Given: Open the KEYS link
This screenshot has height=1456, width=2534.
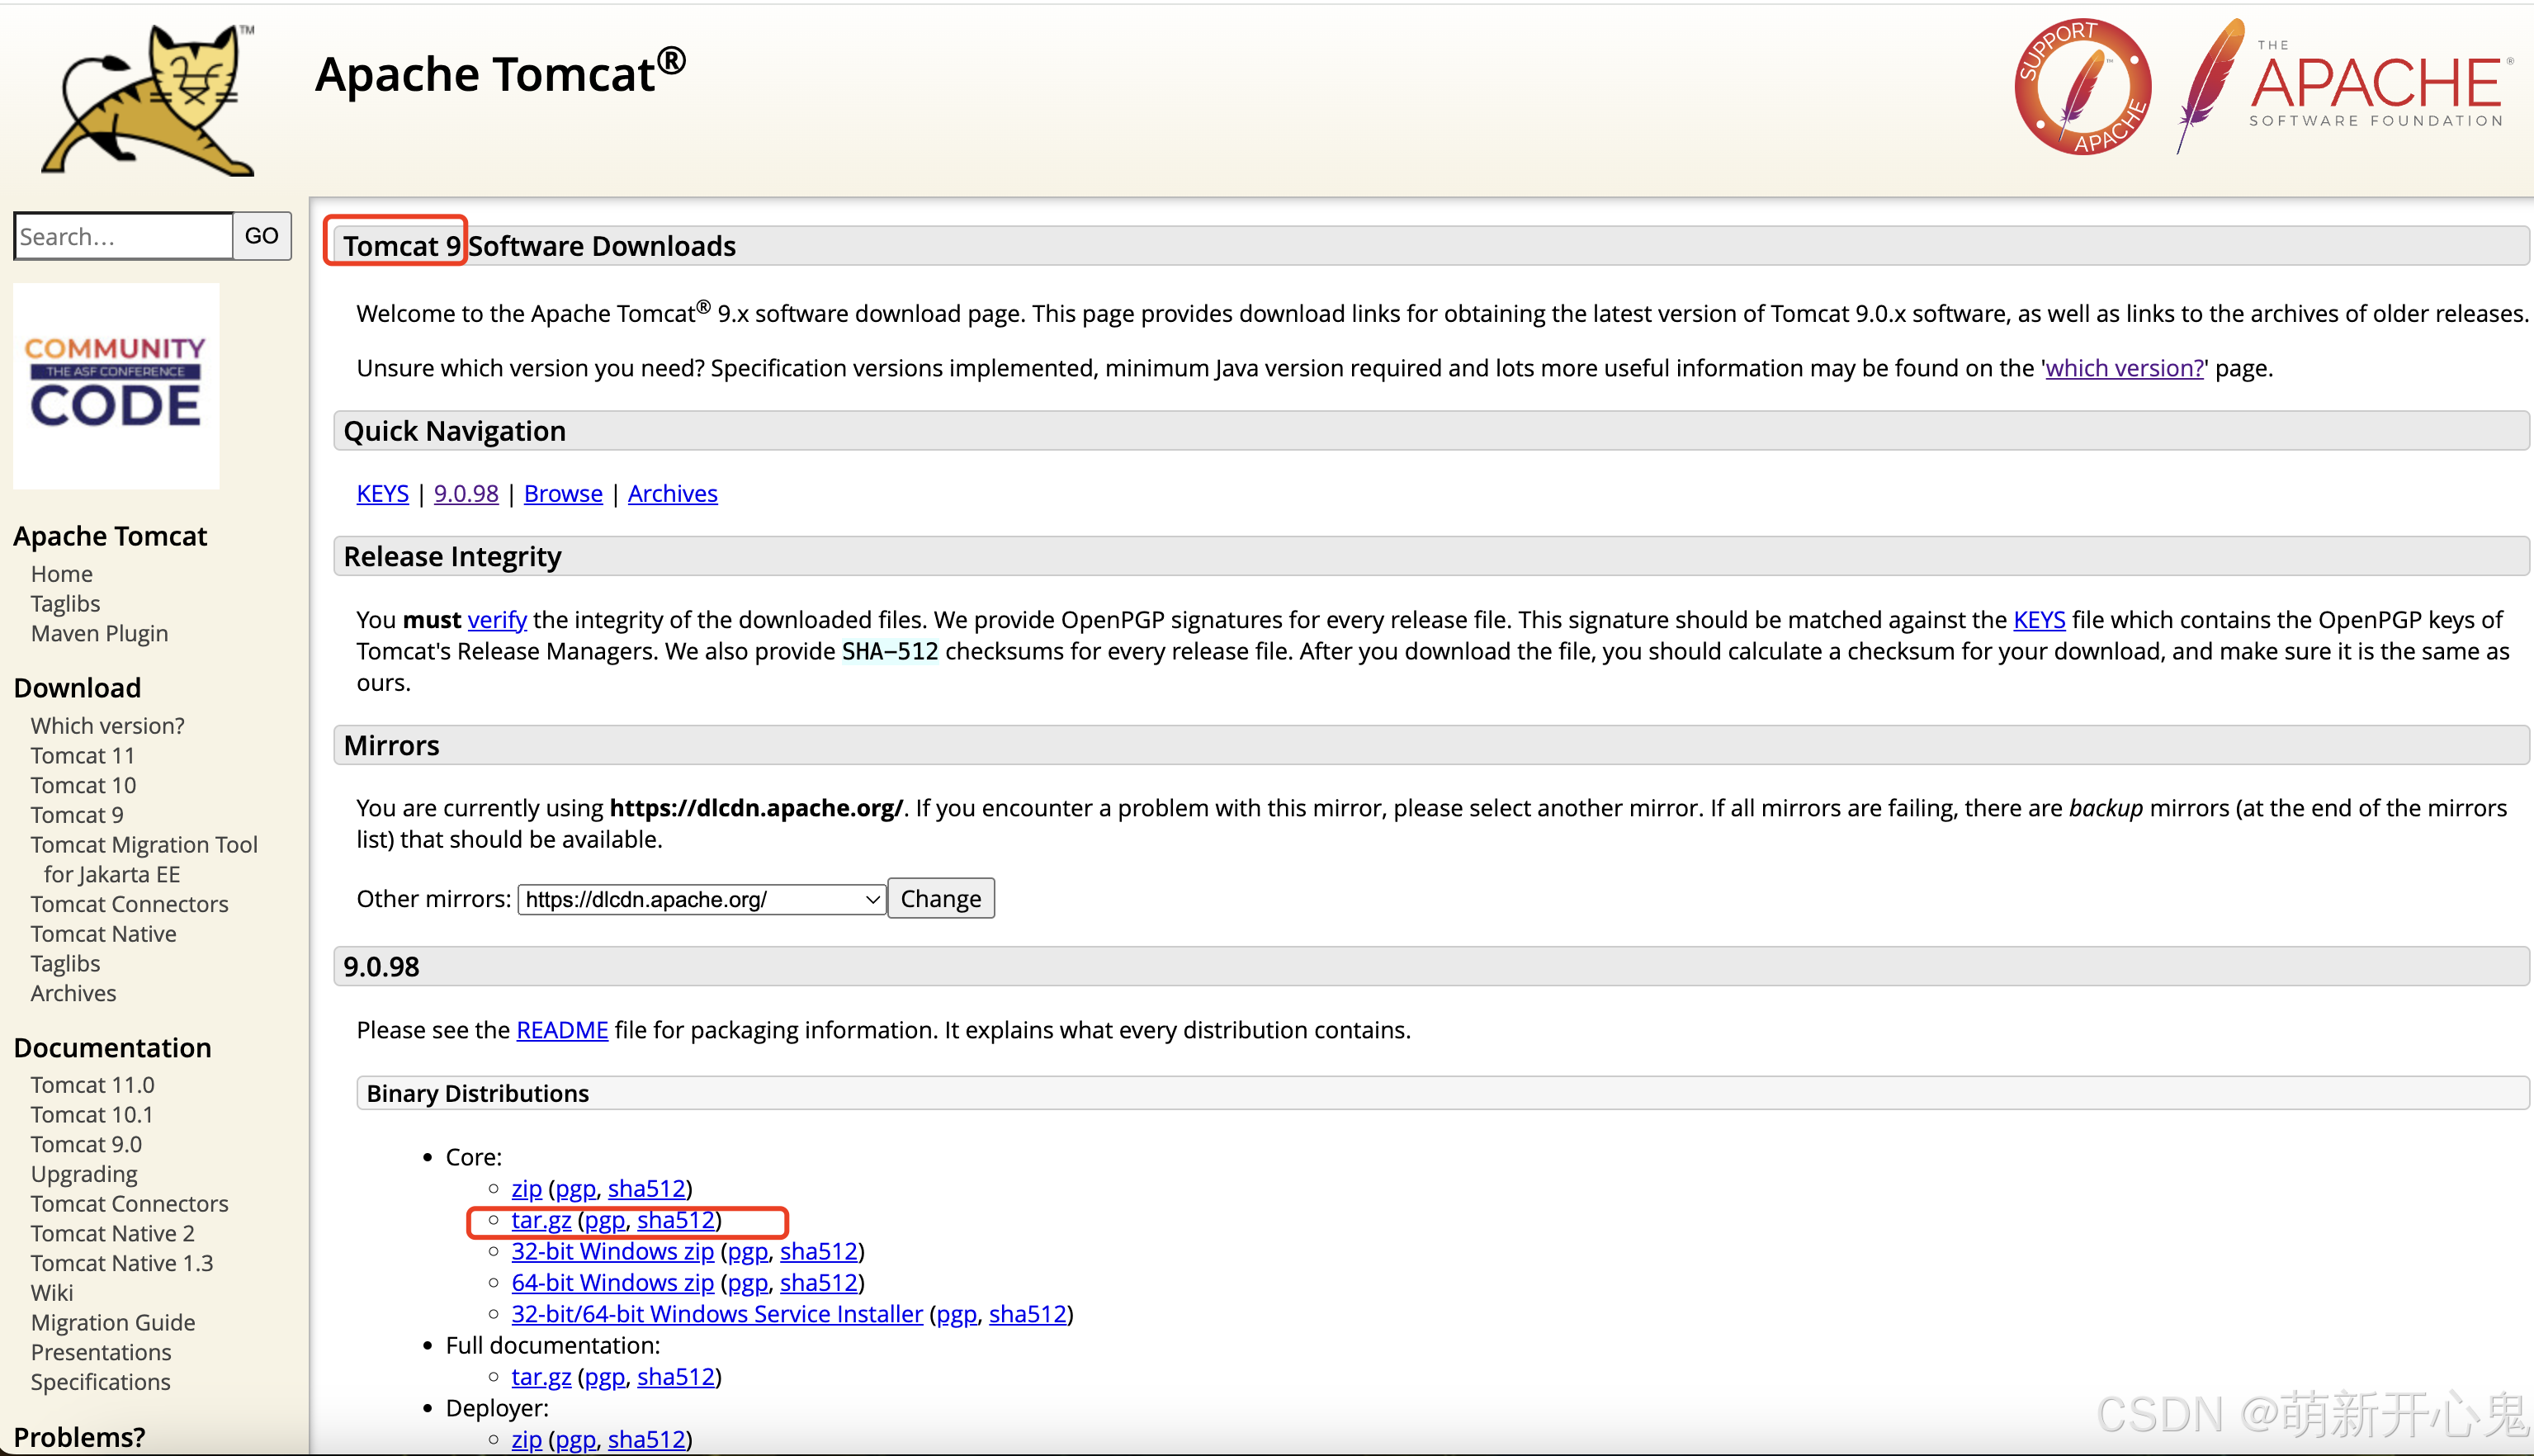Looking at the screenshot, I should [x=382, y=493].
